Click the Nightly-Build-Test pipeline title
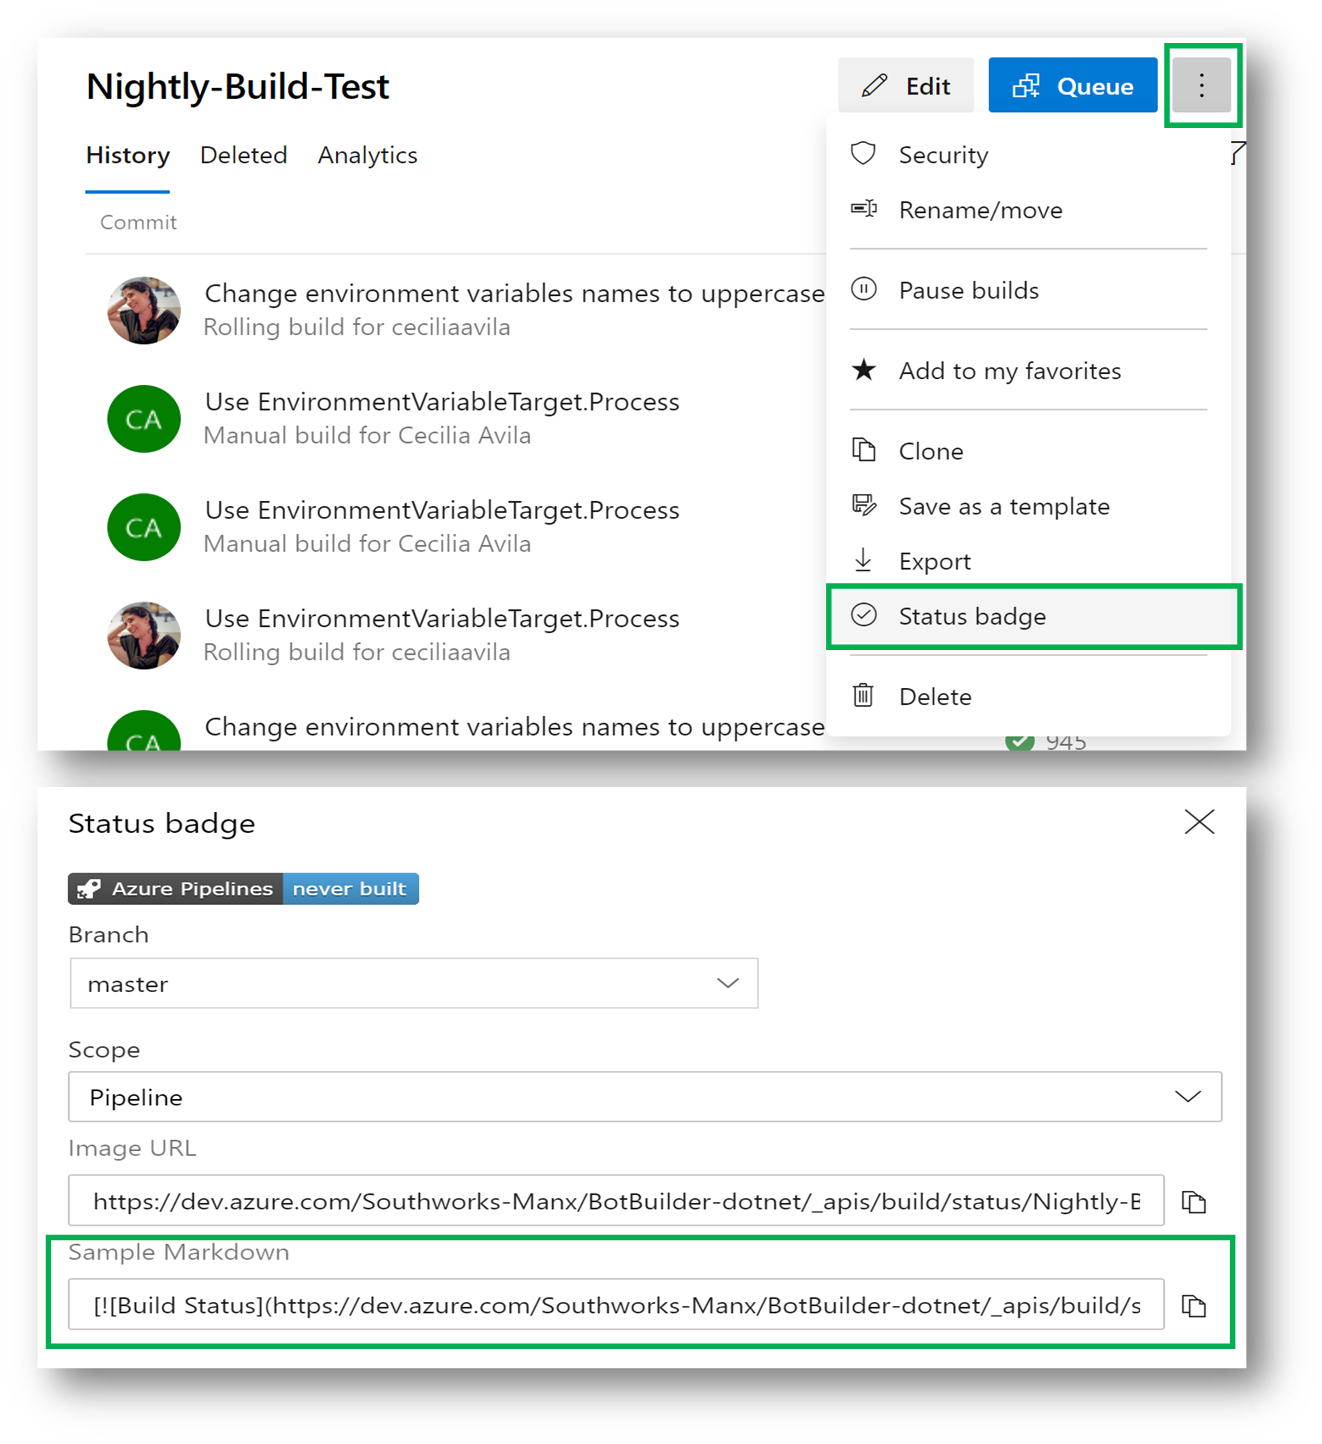Viewport: 1322px width, 1444px height. 237,86
